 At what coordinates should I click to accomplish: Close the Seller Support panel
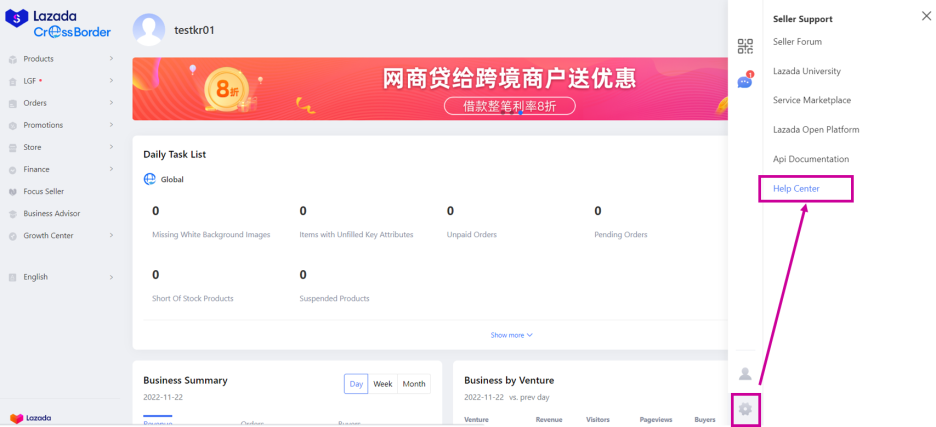click(x=925, y=16)
